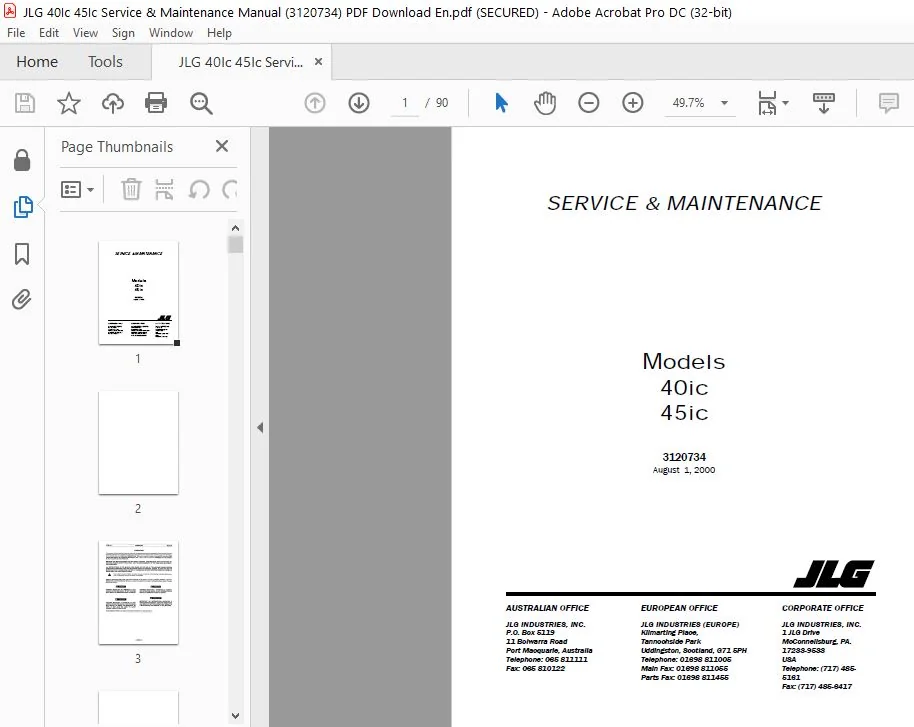Go to next page arrow
The image size is (914, 727).
point(358,103)
